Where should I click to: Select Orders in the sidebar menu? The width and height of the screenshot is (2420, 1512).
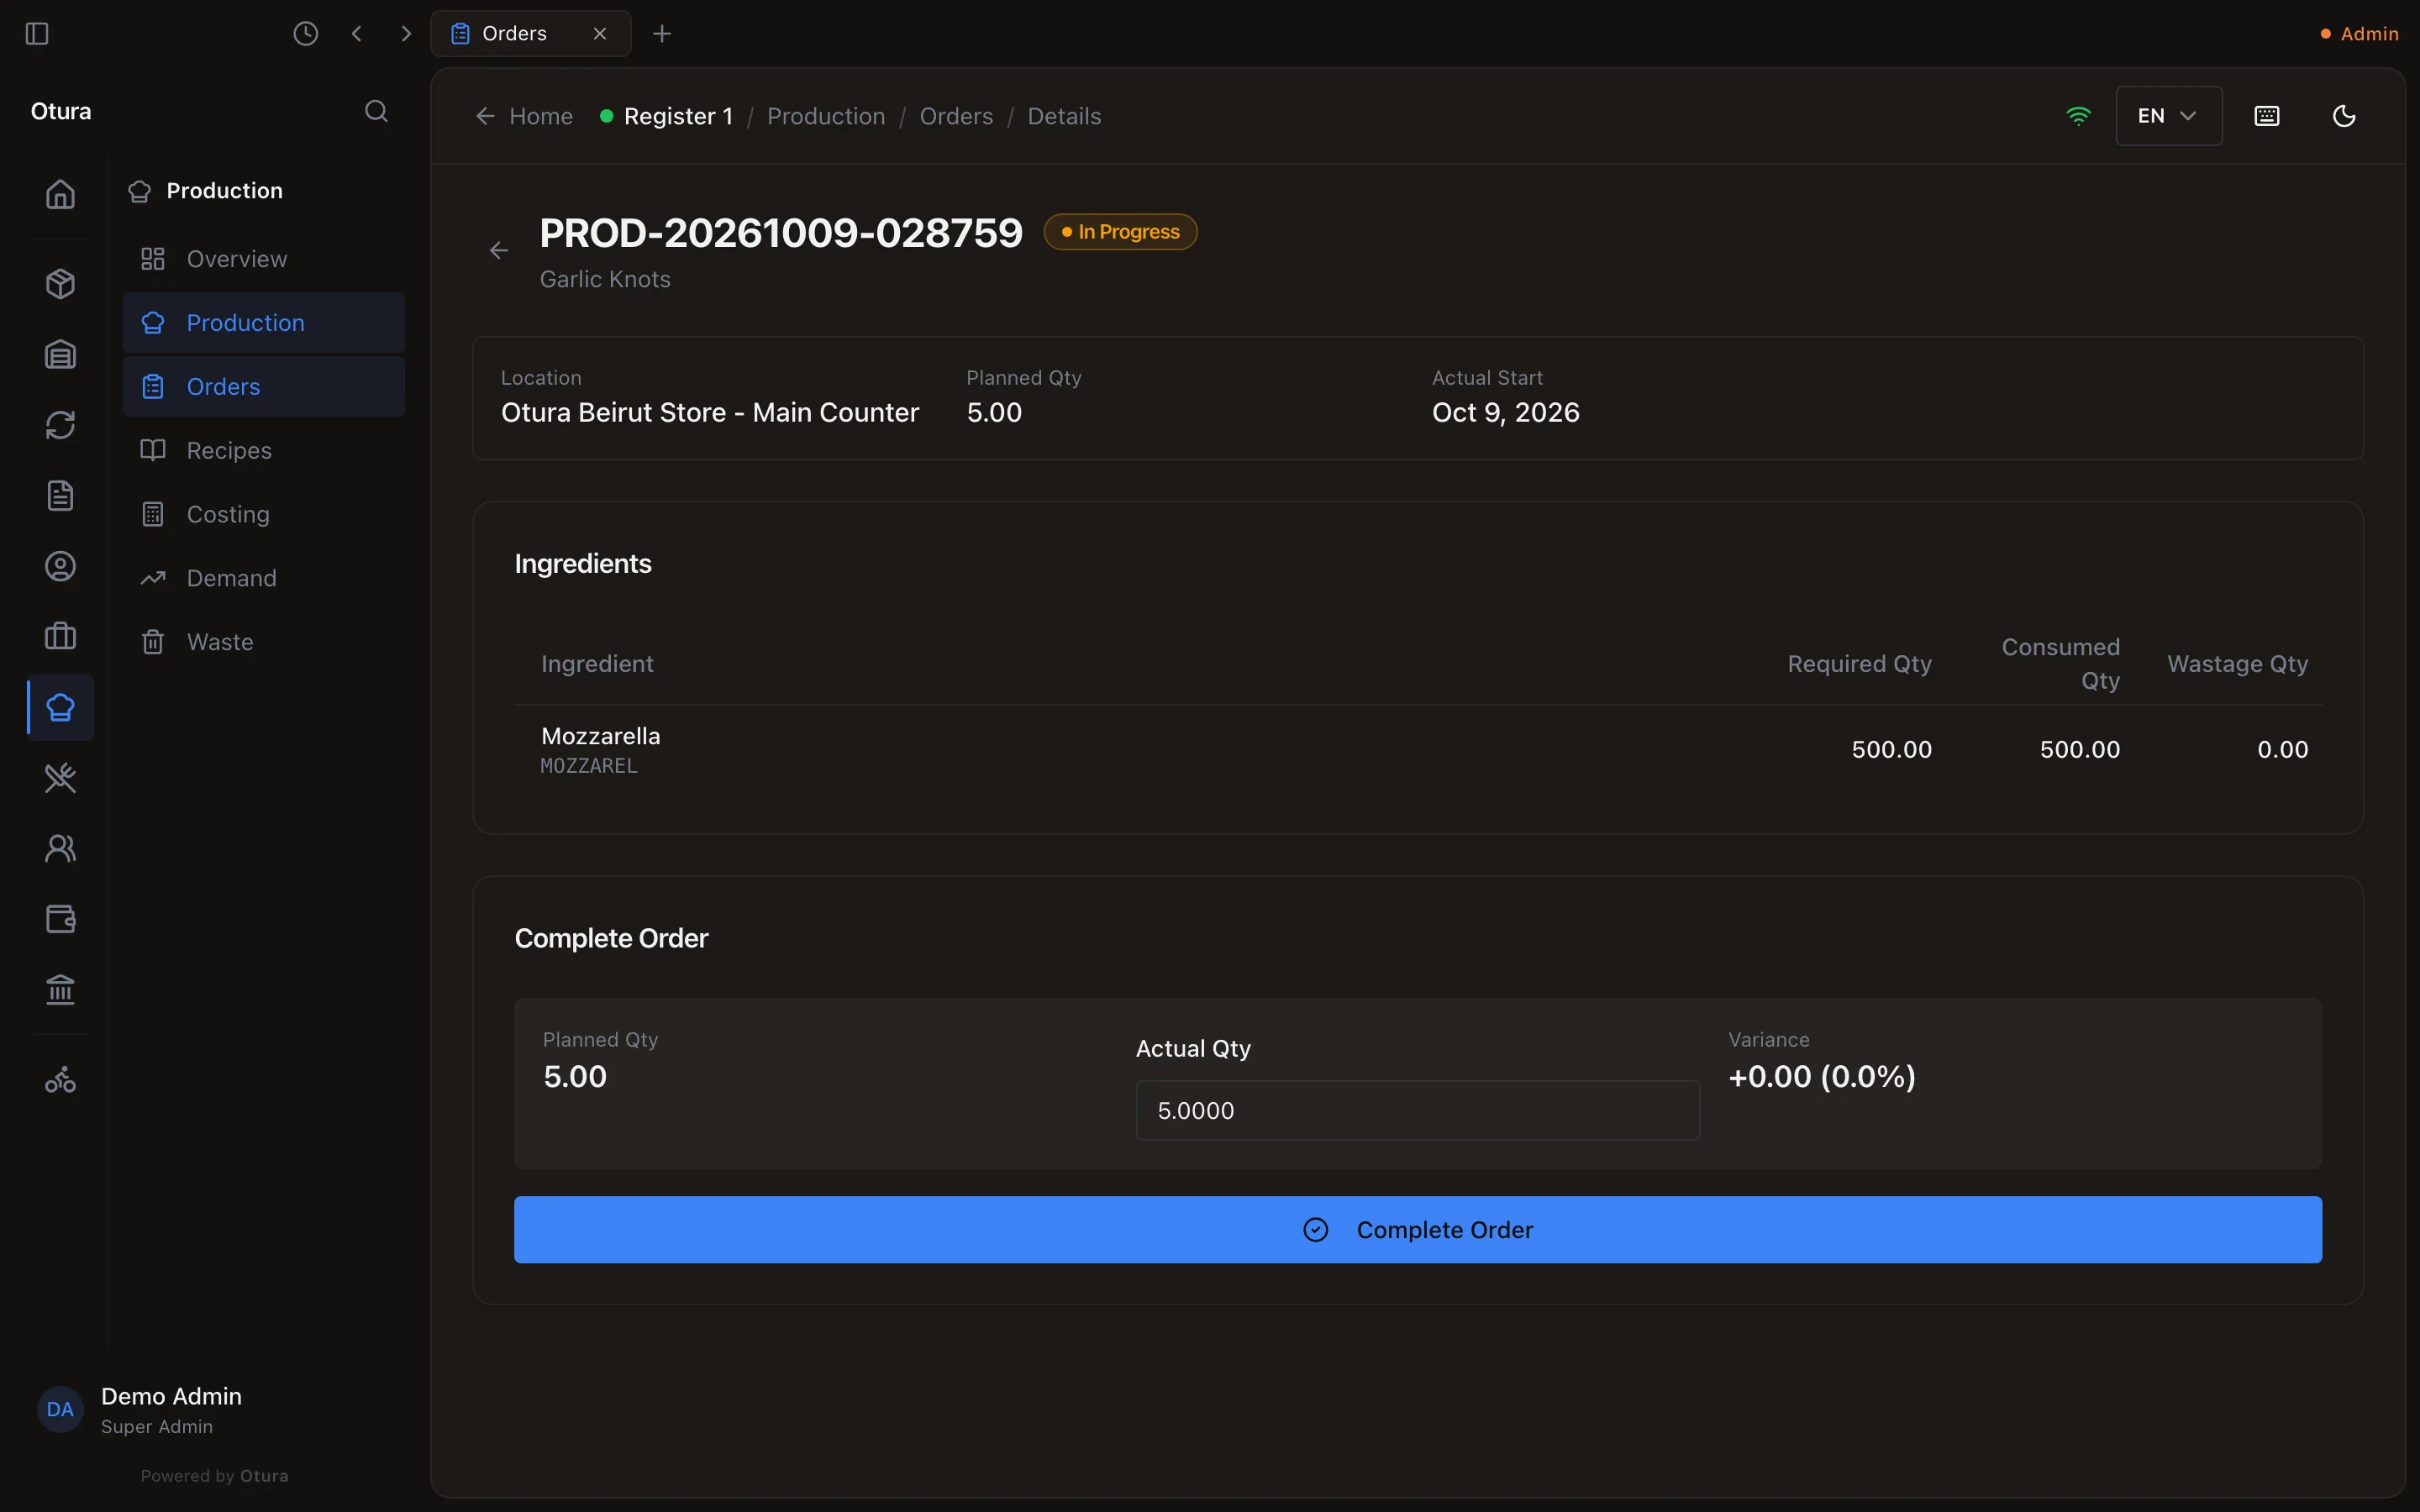click(x=264, y=387)
